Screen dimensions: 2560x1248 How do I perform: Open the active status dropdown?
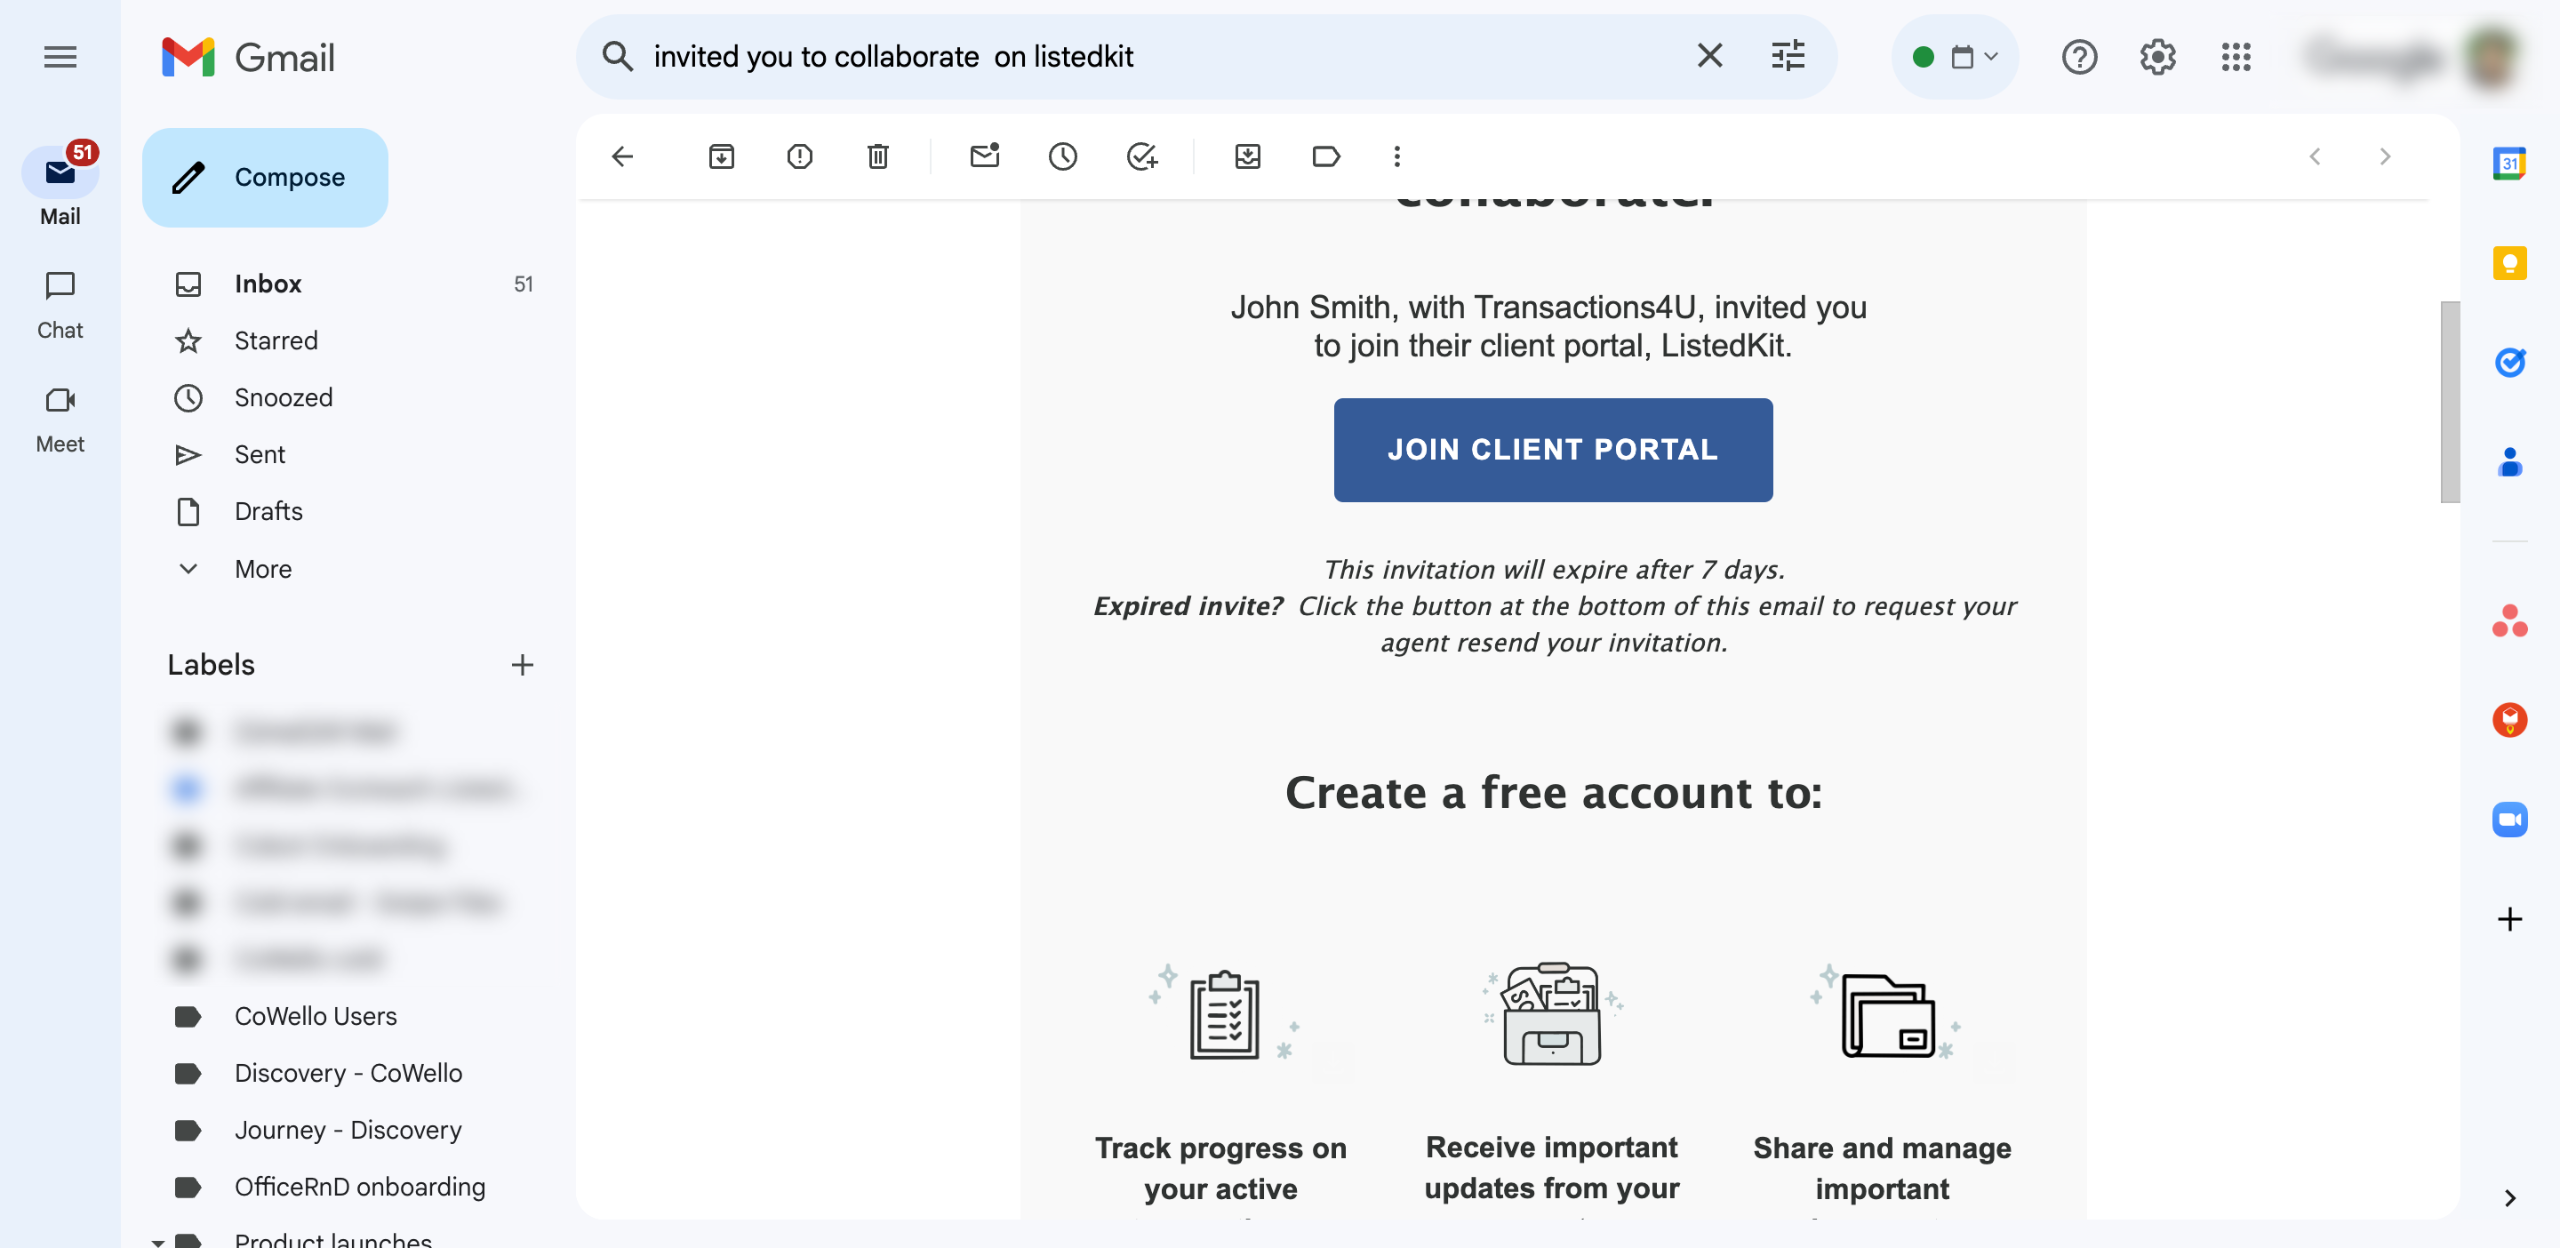click(1954, 57)
